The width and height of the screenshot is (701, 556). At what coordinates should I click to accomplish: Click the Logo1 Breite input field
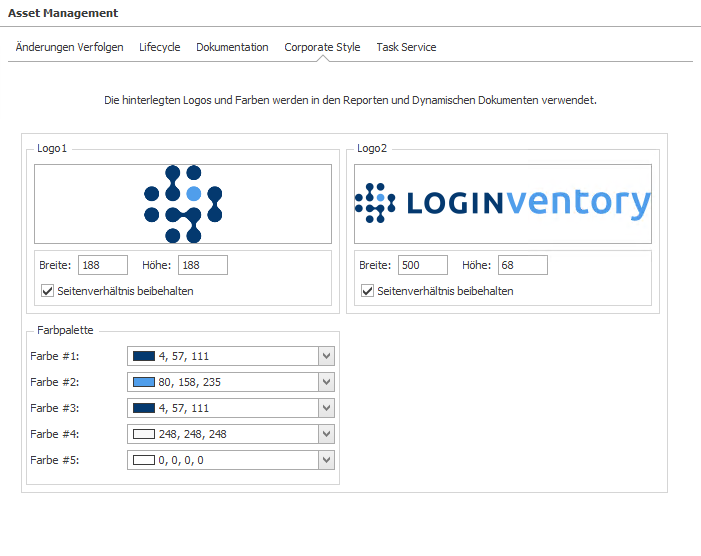103,265
